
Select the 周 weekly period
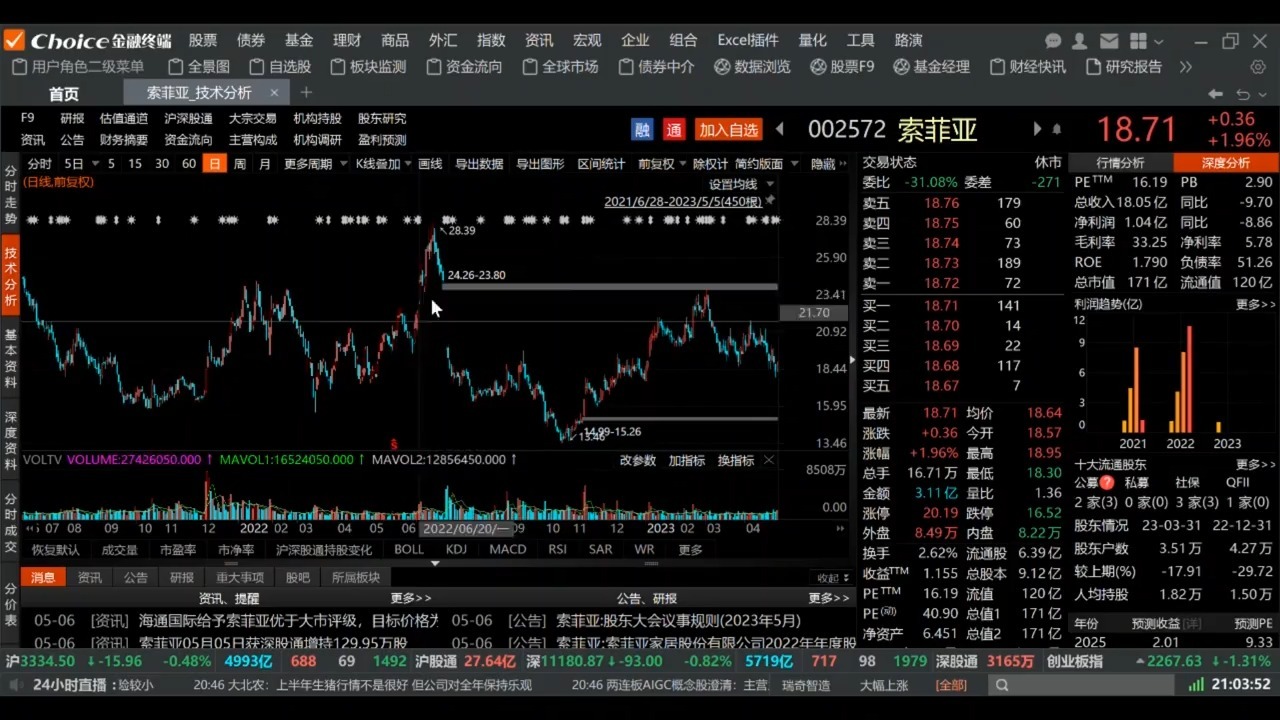pos(240,164)
